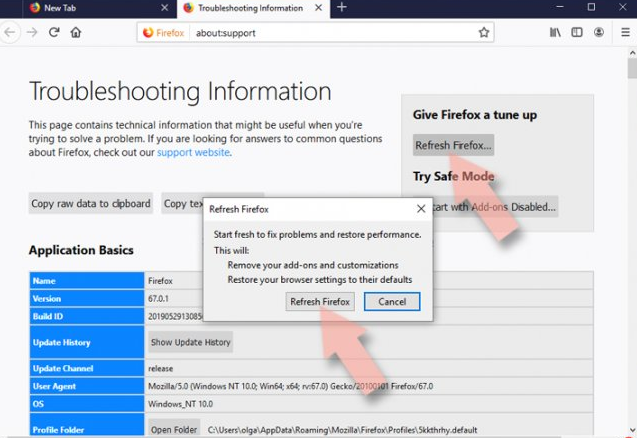This screenshot has width=638, height=438.
Task: Click Show Update History button
Action: [190, 342]
